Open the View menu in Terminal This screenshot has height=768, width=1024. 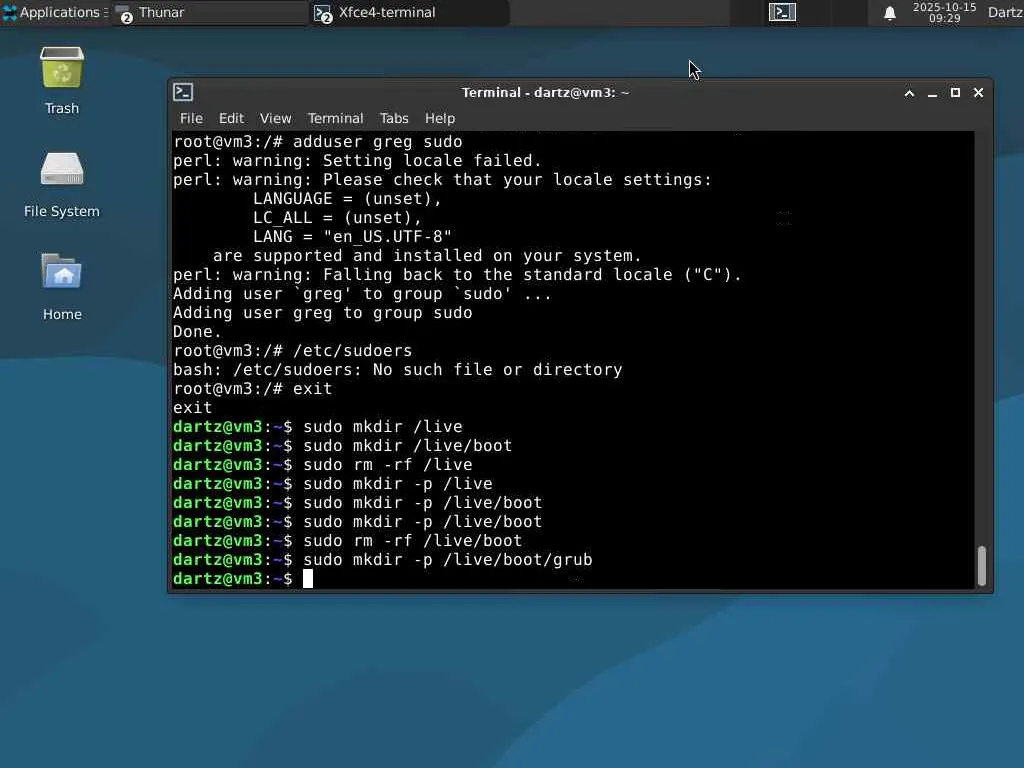(x=276, y=118)
